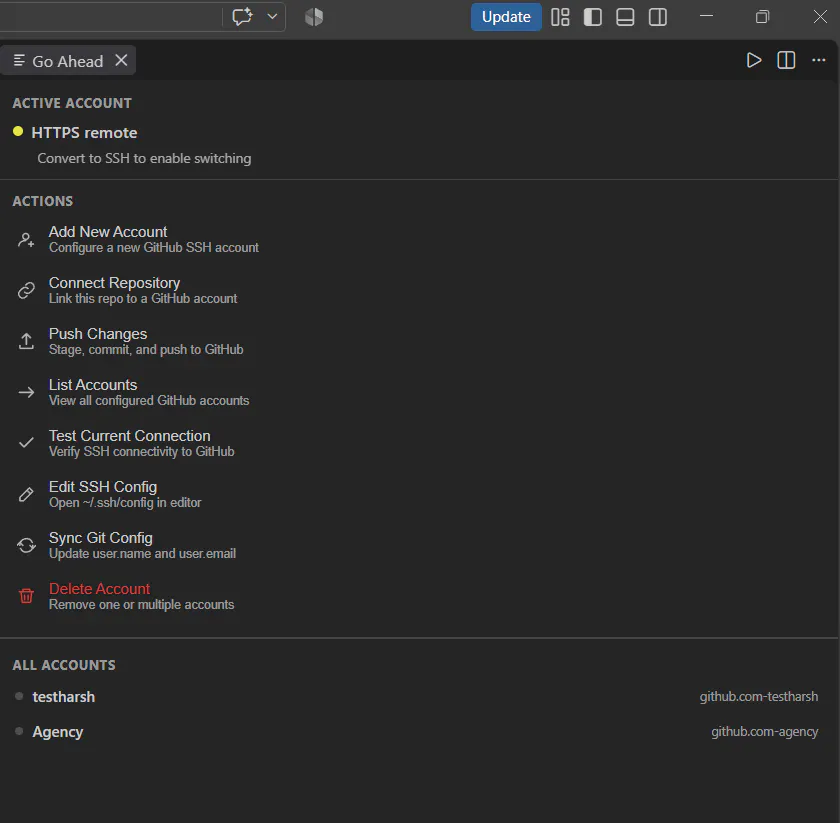Open the customize layout icon
Image resolution: width=840 pixels, height=823 pixels.
pos(560,17)
